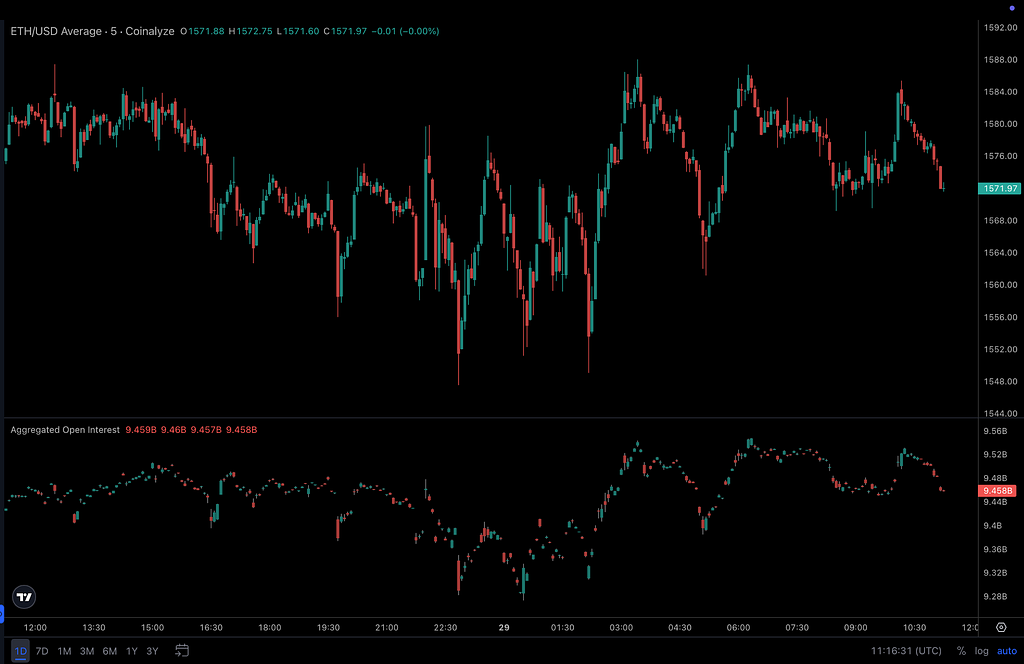
Task: Open the go-to-date calendar icon
Action: (182, 650)
